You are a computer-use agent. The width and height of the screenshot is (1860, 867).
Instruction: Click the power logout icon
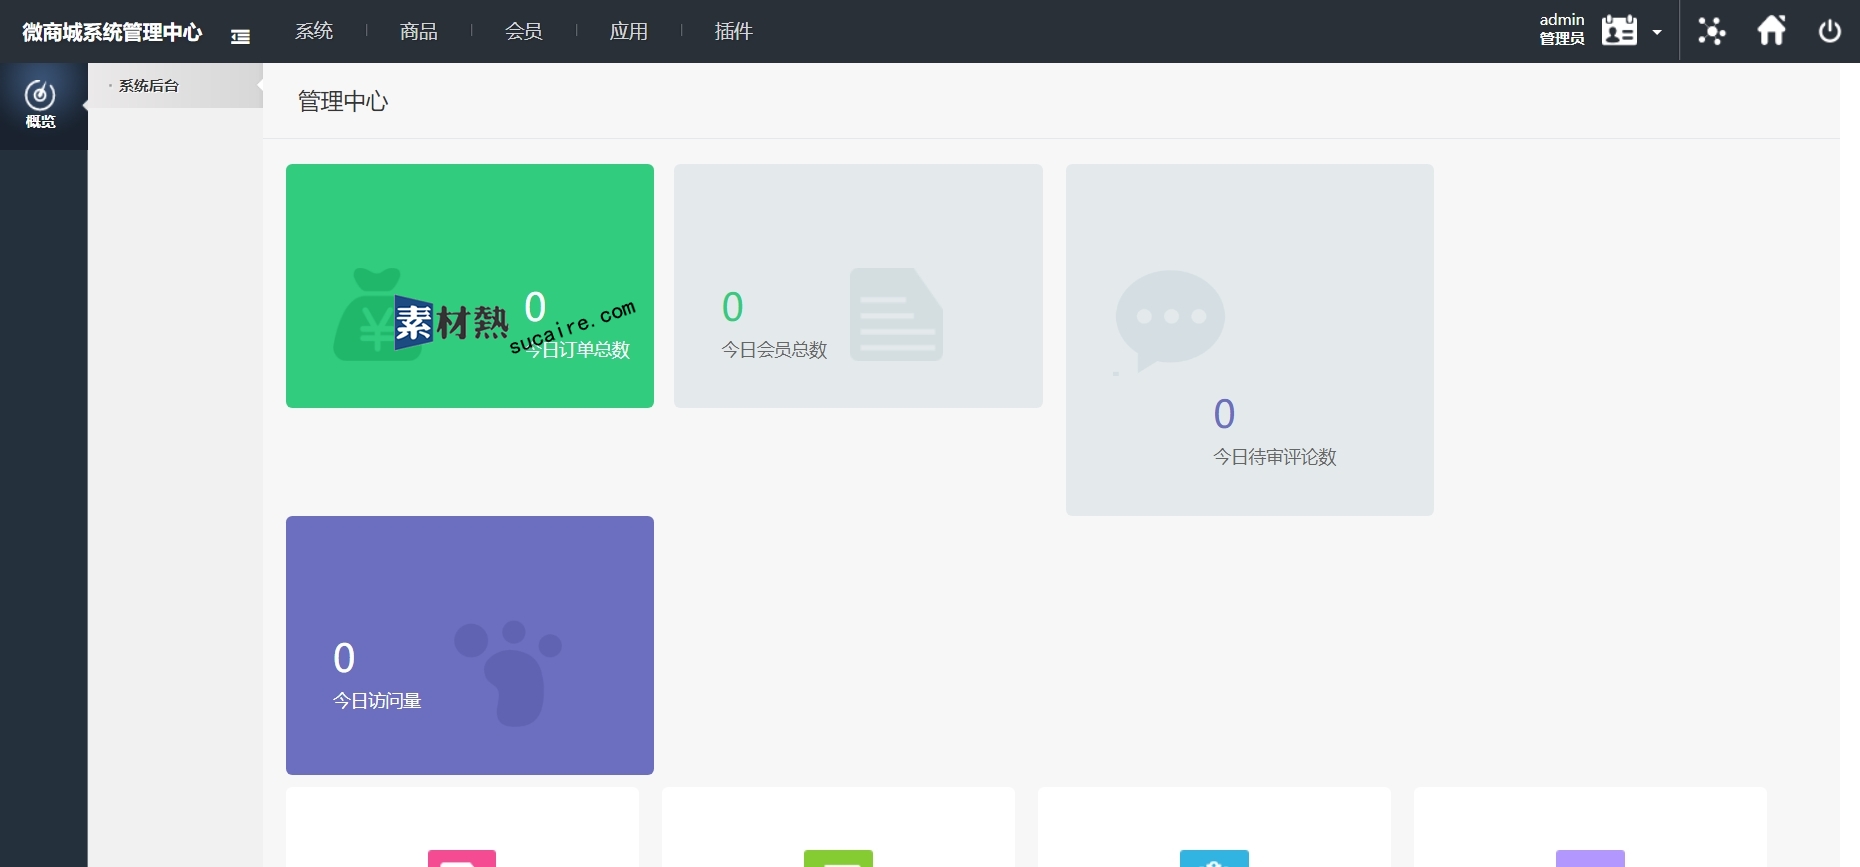tap(1830, 31)
